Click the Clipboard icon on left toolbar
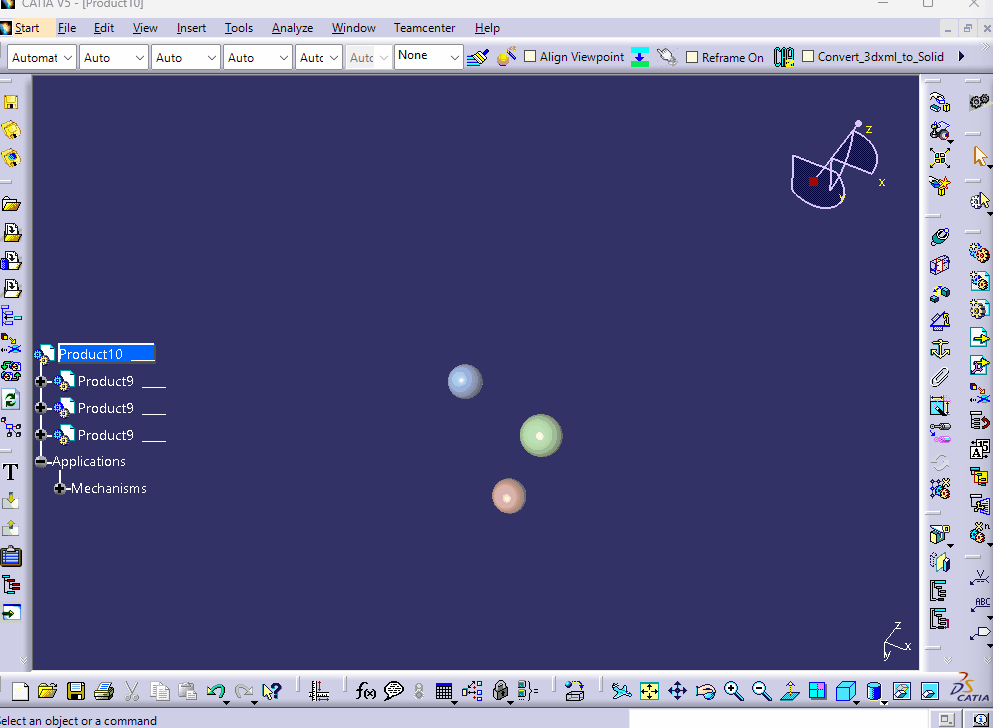 click(11, 556)
